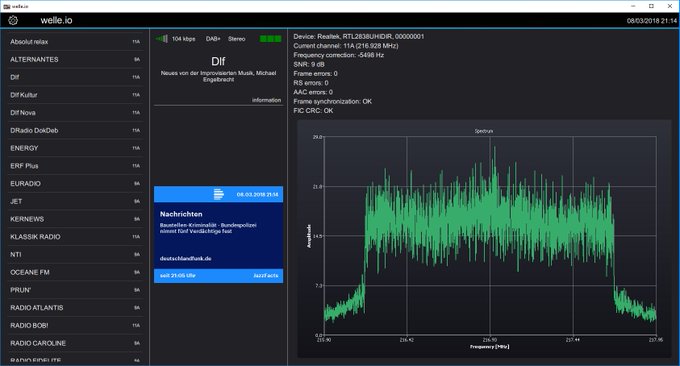
Task: Click the 104 kbps bitrate label
Action: (x=183, y=39)
